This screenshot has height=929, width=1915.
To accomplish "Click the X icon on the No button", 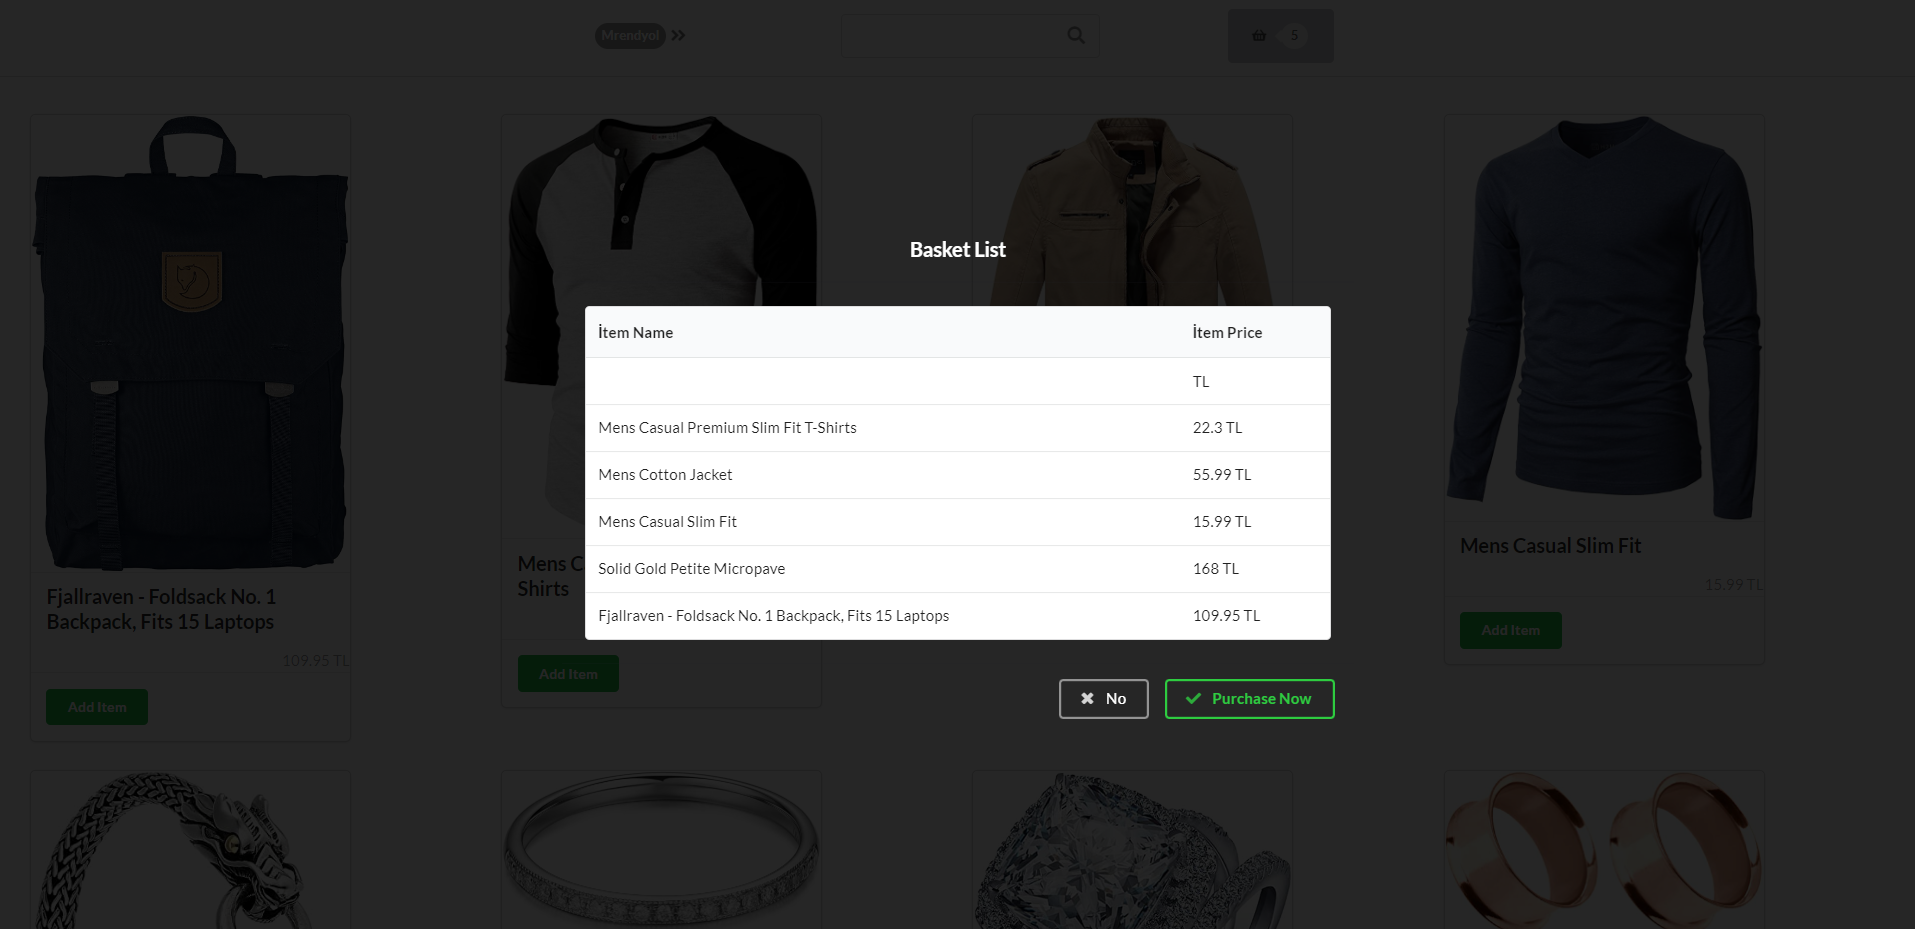I will pyautogui.click(x=1089, y=698).
